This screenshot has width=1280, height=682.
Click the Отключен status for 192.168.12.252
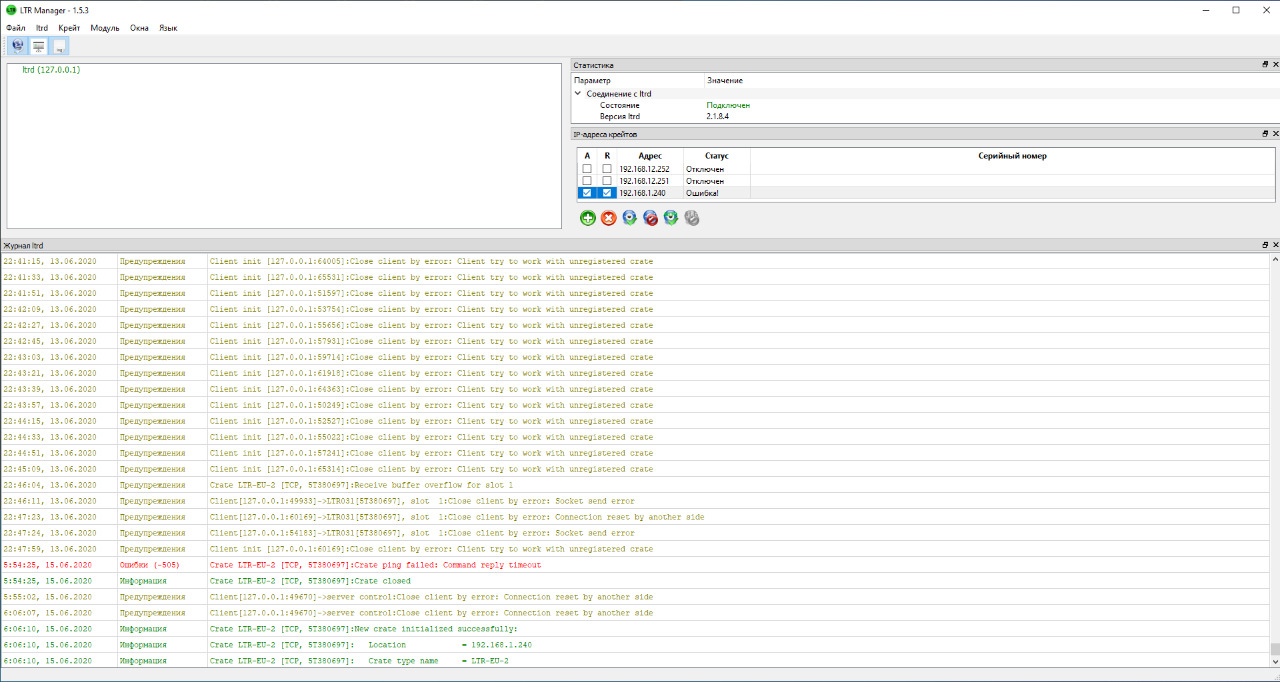[x=717, y=169]
